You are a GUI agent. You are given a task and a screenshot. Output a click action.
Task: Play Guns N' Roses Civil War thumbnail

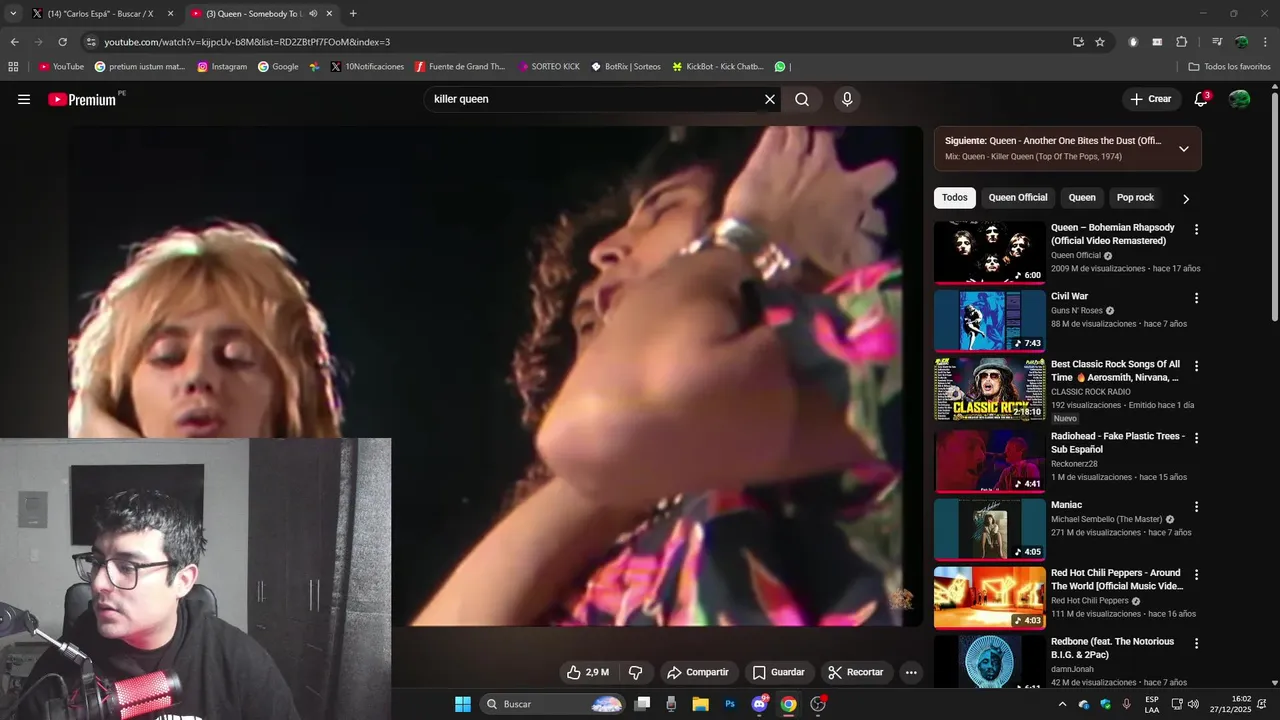tap(989, 321)
